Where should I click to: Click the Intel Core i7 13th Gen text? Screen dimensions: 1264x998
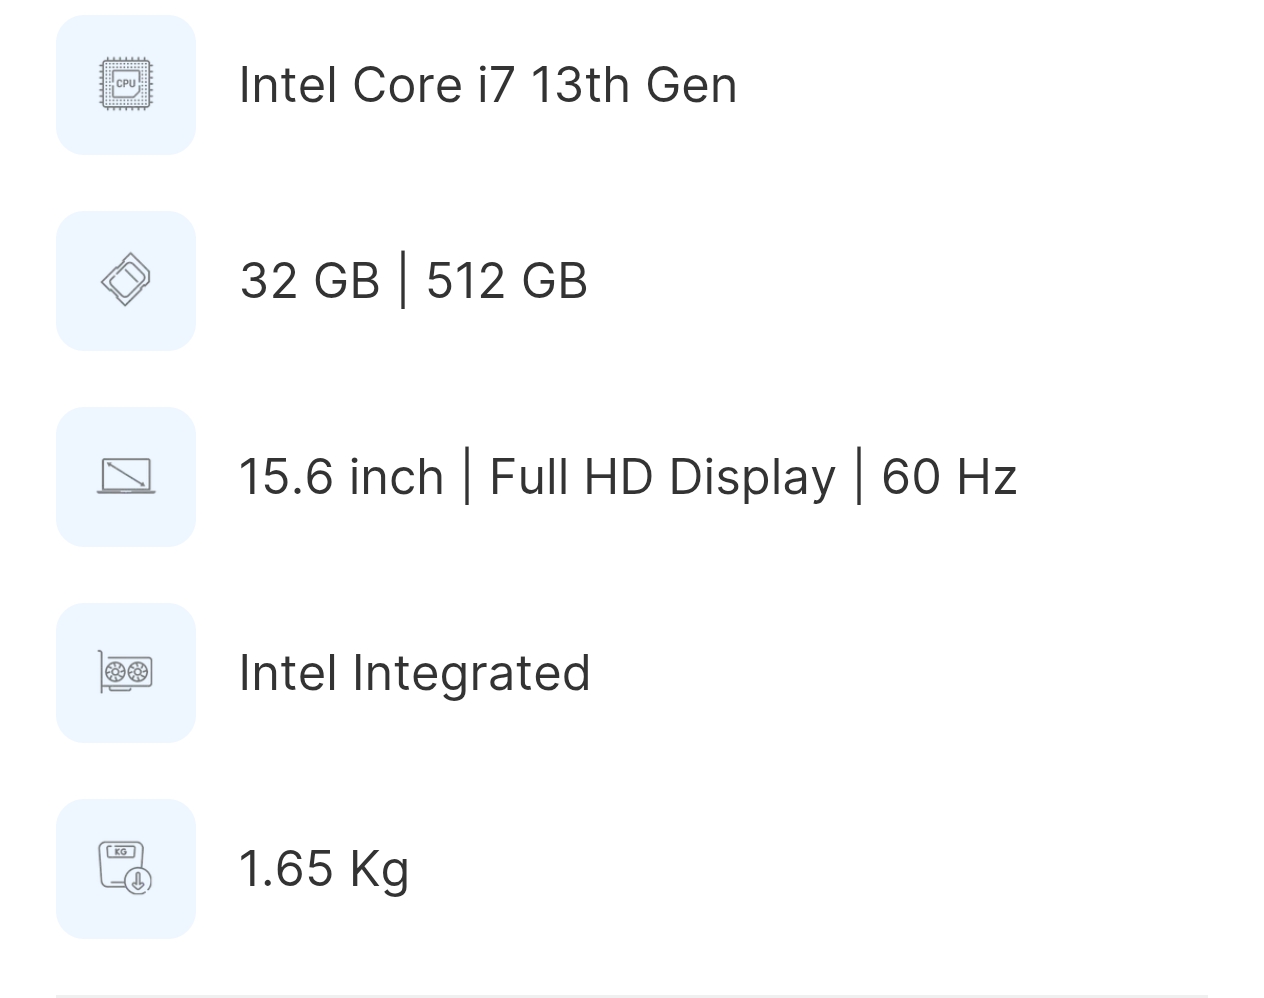tap(487, 85)
